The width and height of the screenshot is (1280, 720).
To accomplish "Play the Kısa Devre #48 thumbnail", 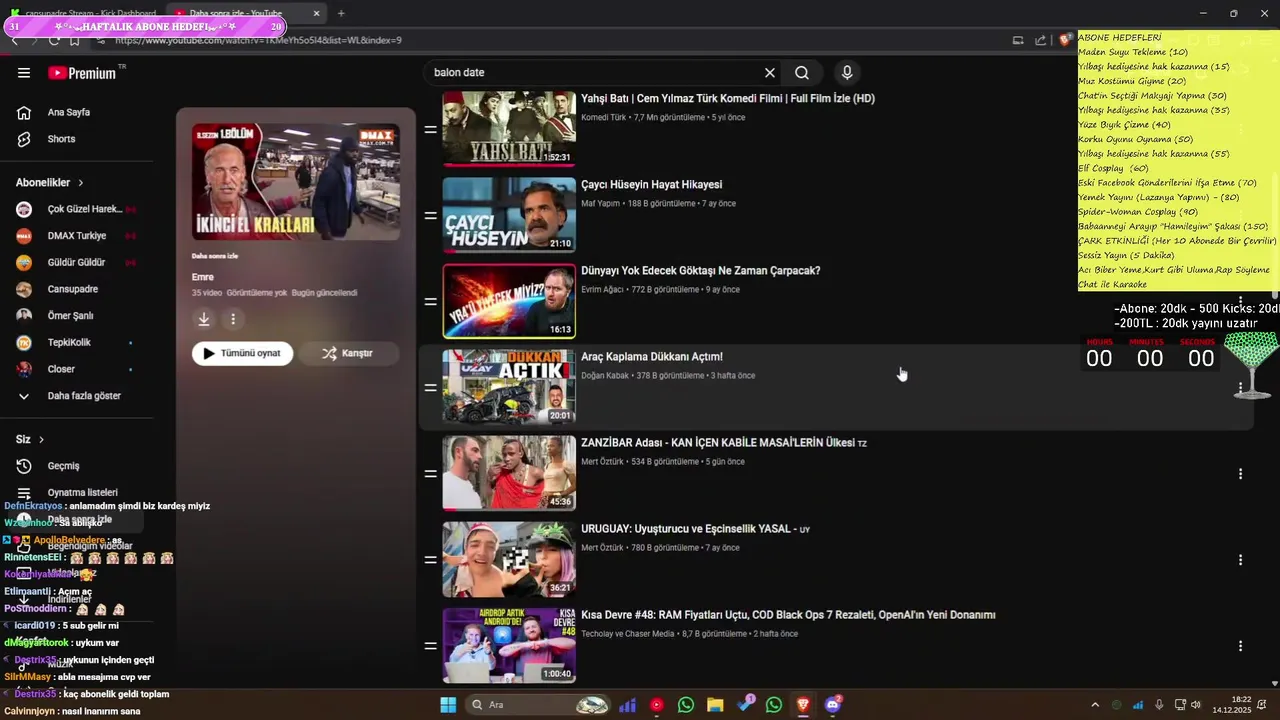I will [509, 646].
